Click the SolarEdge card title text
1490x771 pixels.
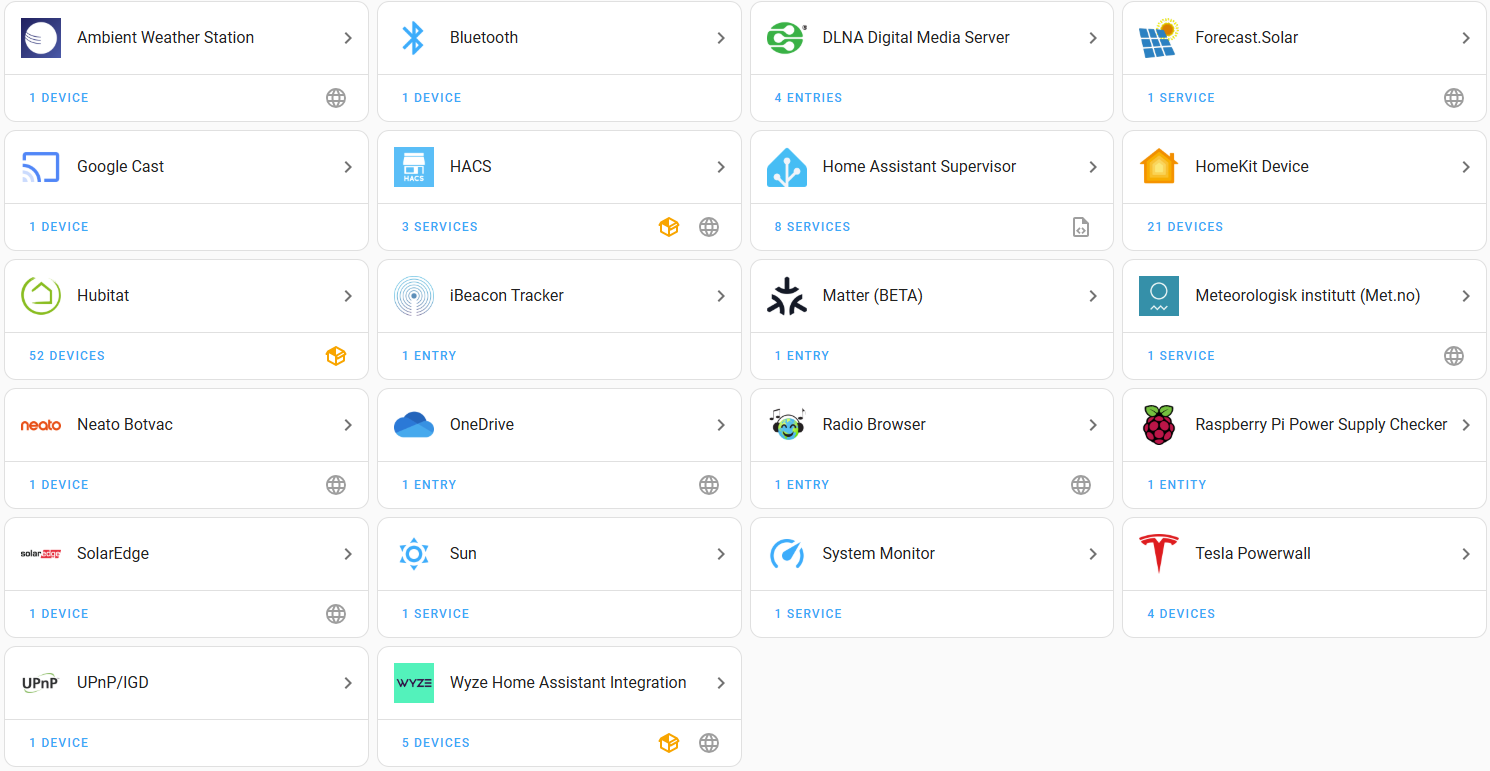pyautogui.click(x=113, y=554)
